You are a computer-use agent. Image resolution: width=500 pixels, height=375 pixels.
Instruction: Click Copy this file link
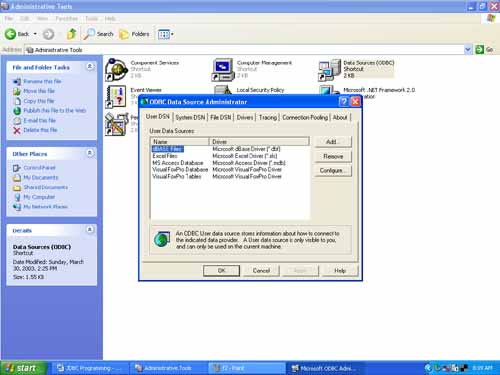[x=39, y=101]
